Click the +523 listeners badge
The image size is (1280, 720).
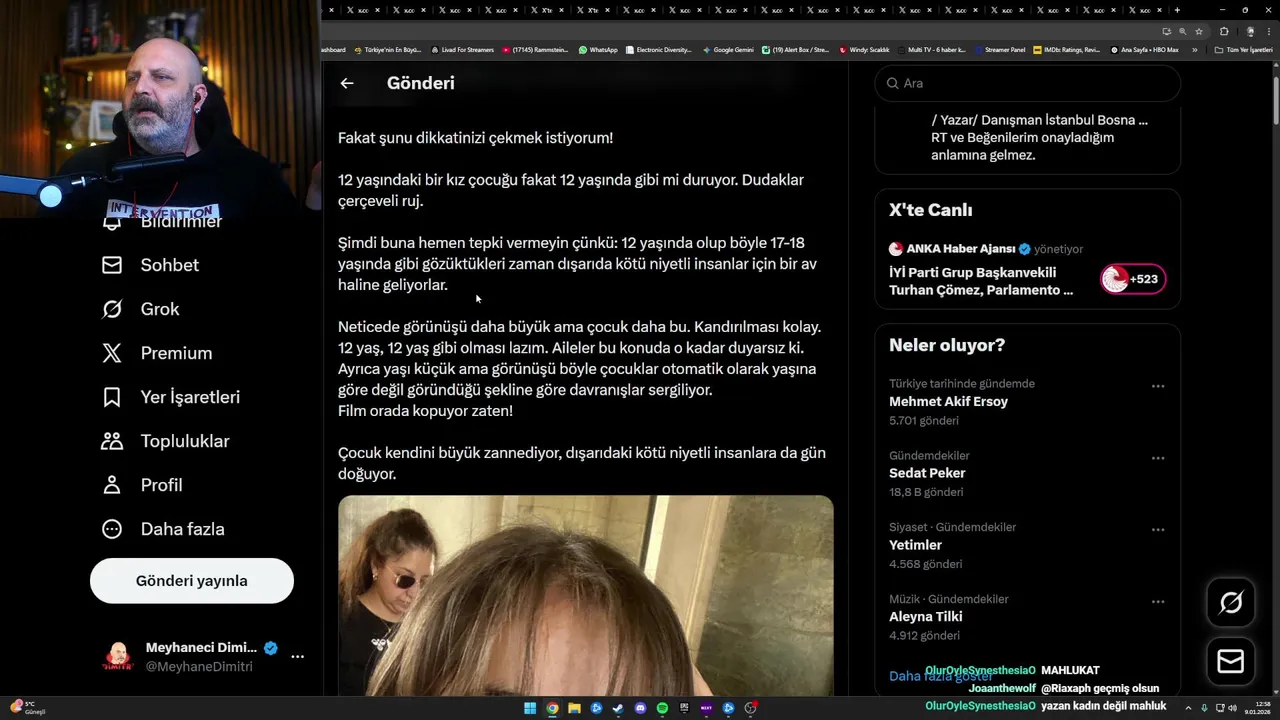[1133, 279]
